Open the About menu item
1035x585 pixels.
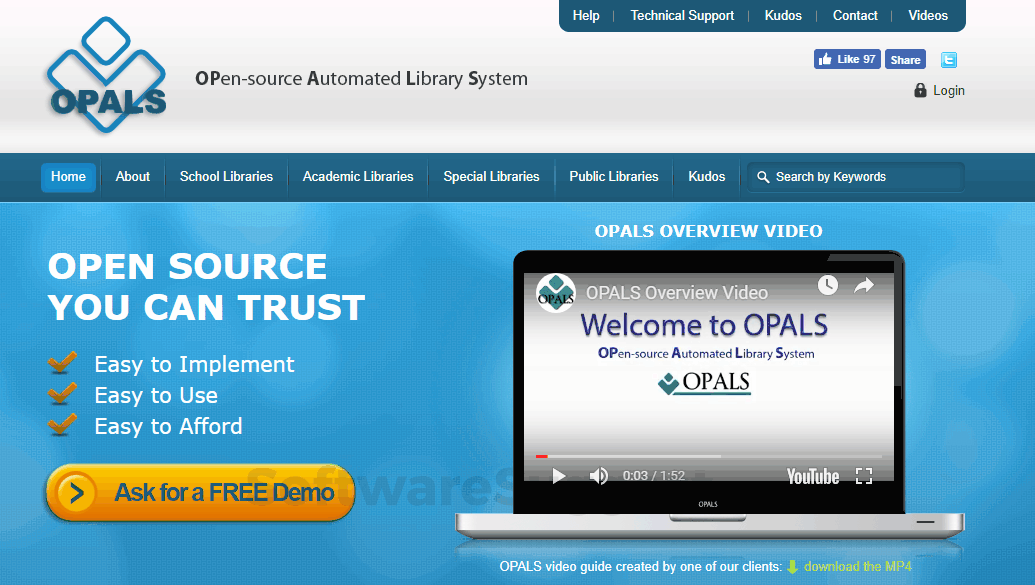(133, 177)
